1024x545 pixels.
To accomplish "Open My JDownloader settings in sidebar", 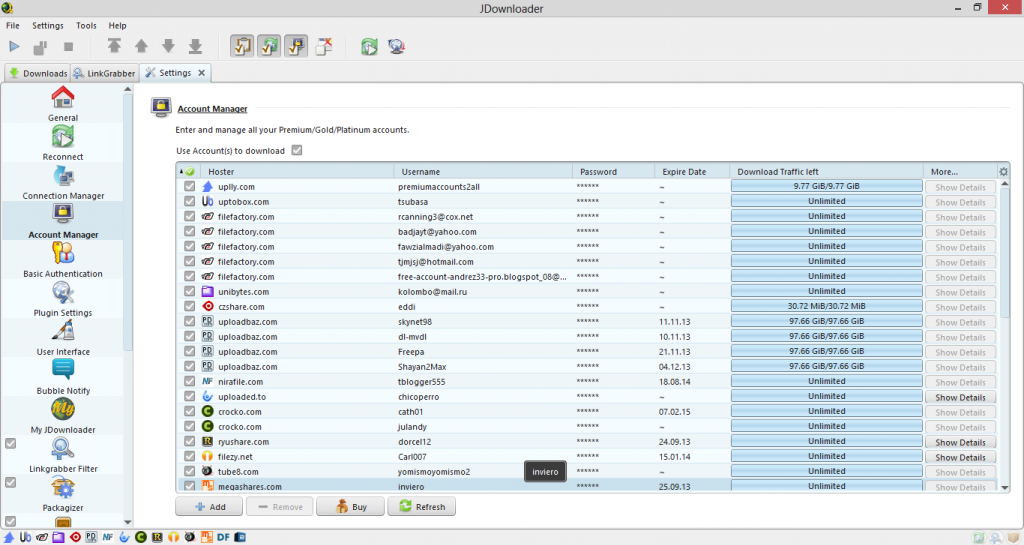I will [x=63, y=416].
